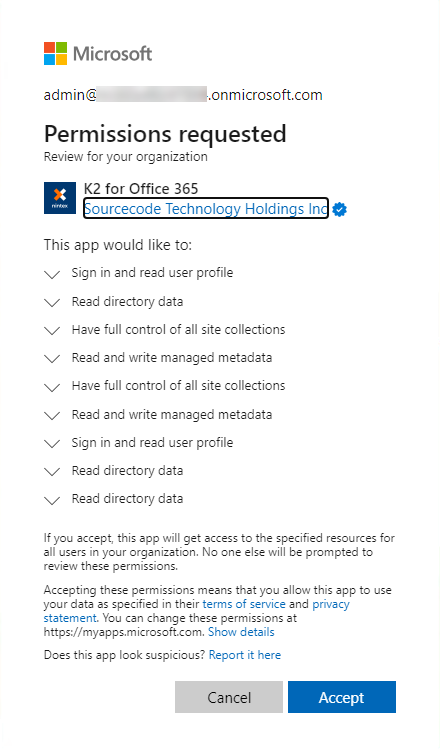Click the Microsoft four-square logo
Viewport: 440px width, 749px height.
tap(55, 54)
